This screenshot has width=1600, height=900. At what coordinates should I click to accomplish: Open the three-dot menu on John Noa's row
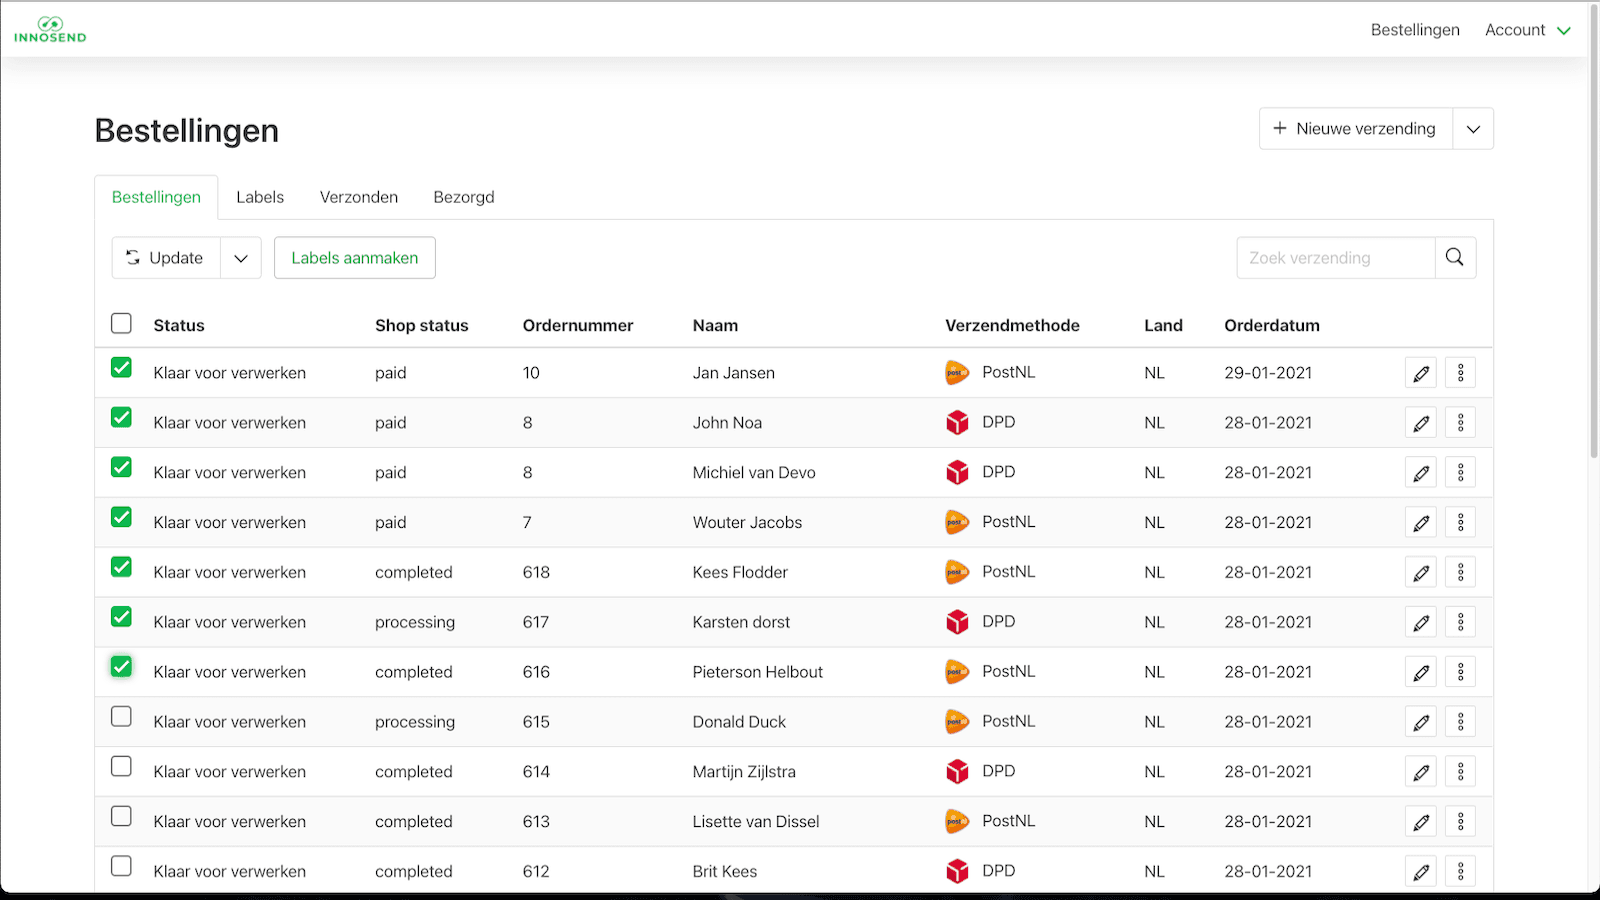pos(1460,422)
